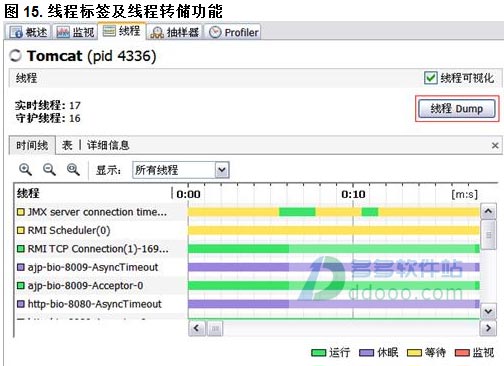Click the Profiler clock icon
Viewport: 504px width, 366px height.
click(x=215, y=32)
